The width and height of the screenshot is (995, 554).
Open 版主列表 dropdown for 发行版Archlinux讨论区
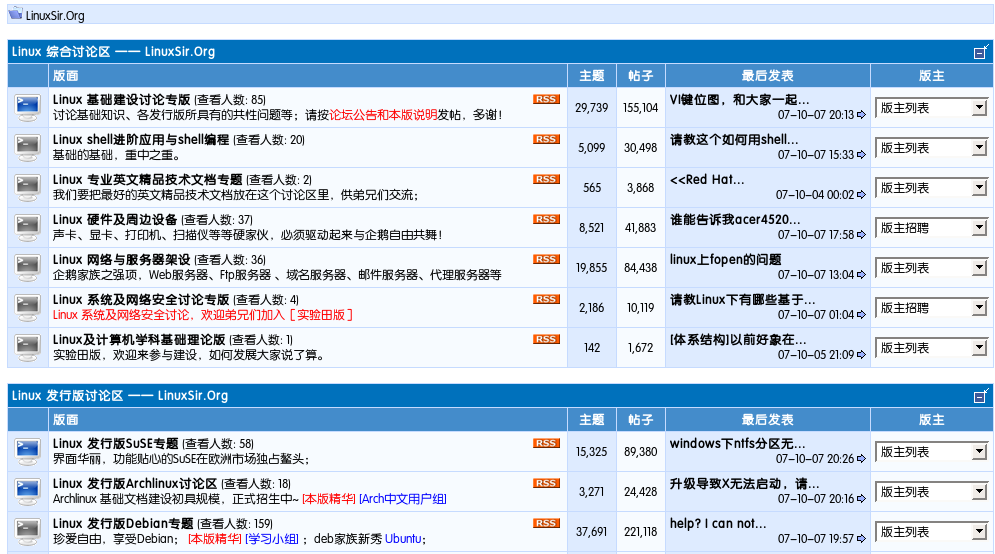pyautogui.click(x=932, y=492)
